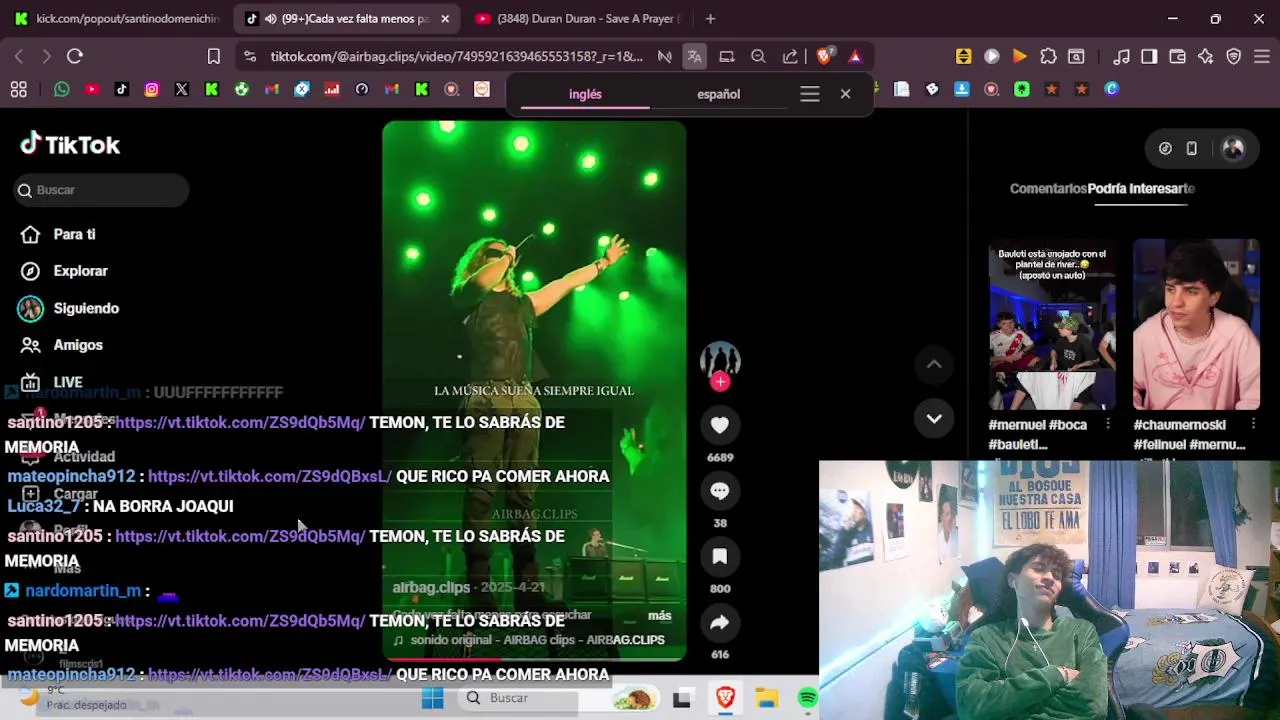Open options for the #chaumernoski video
The image size is (1280, 720).
(1252, 424)
